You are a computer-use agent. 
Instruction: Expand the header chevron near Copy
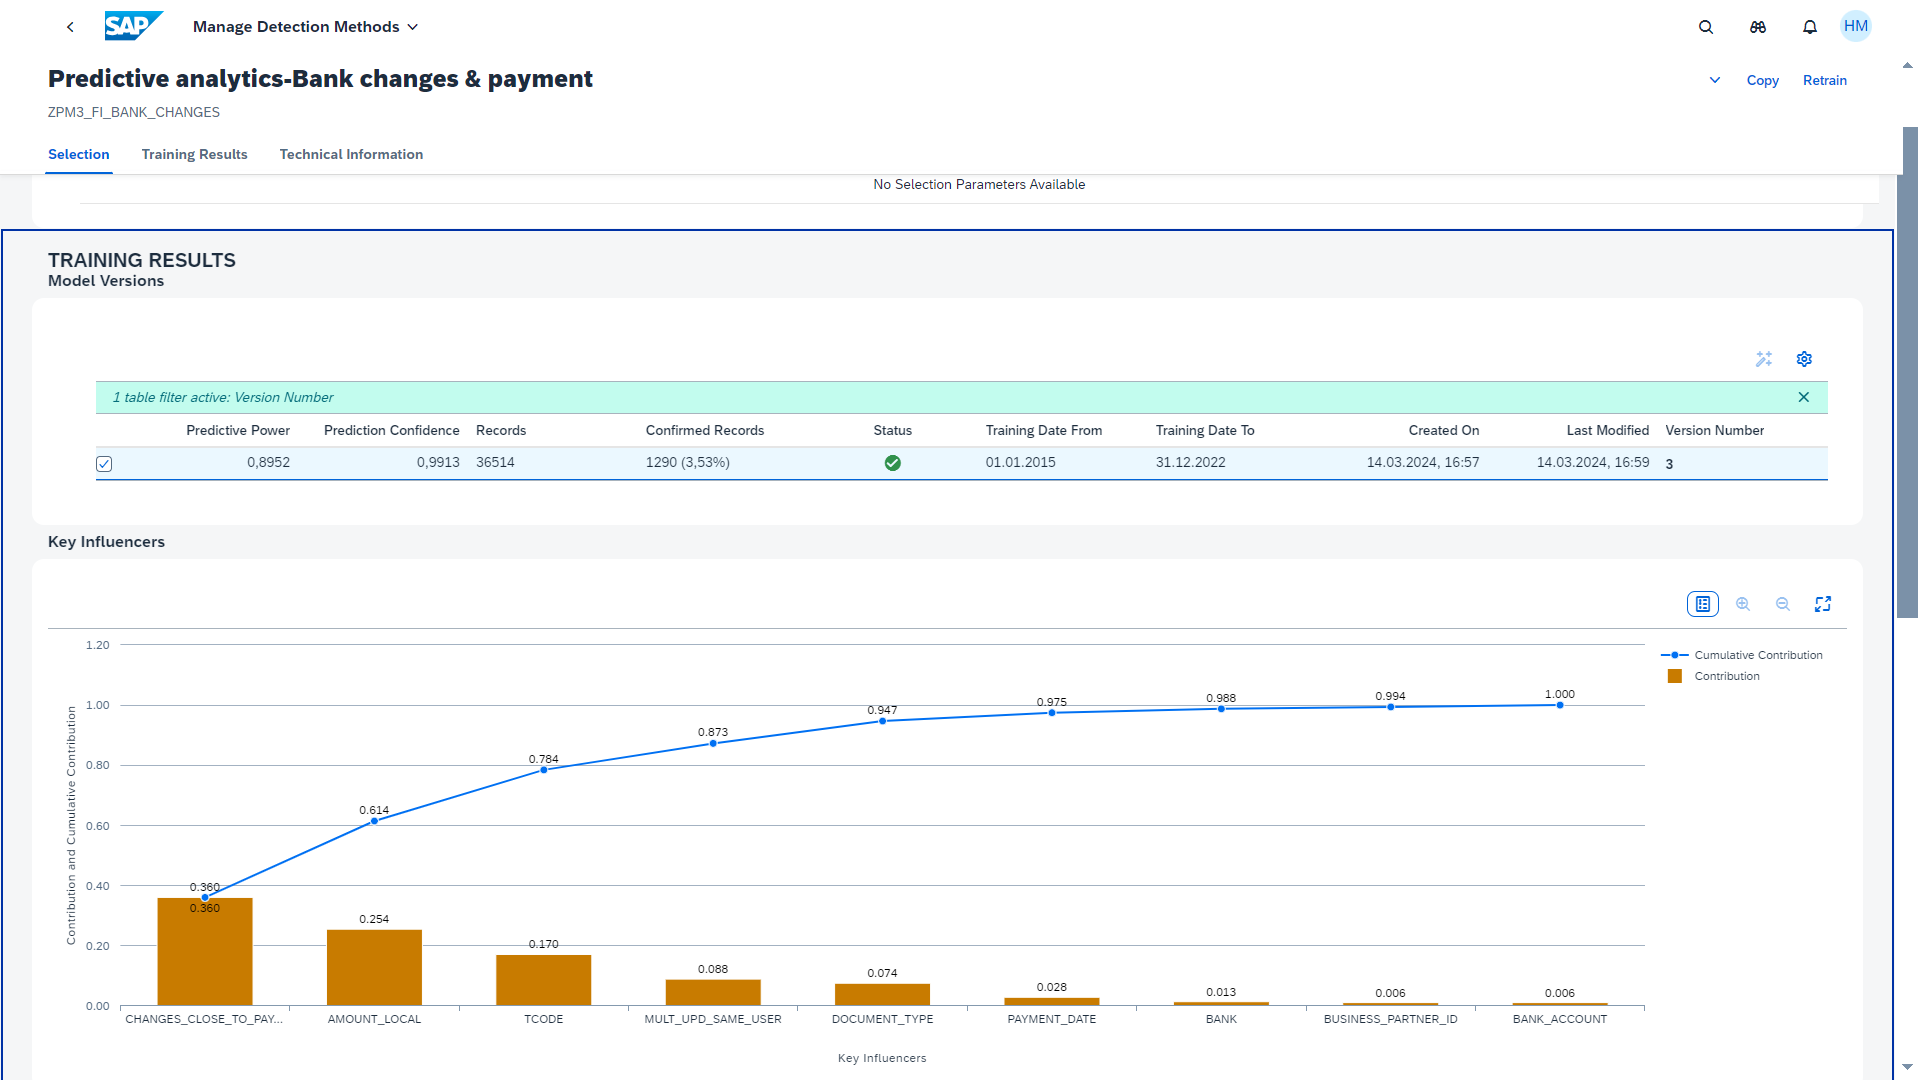click(x=1715, y=80)
